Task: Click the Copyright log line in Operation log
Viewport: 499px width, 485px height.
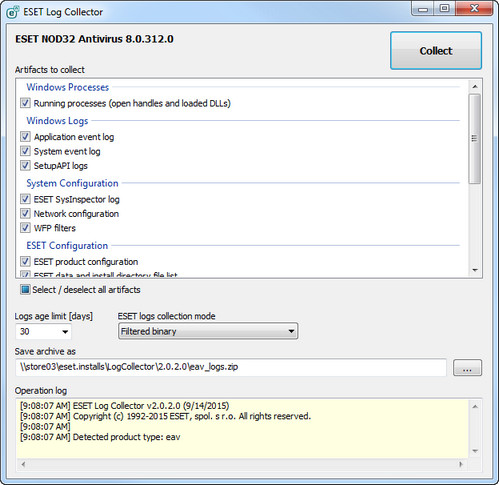Action: click(165, 416)
